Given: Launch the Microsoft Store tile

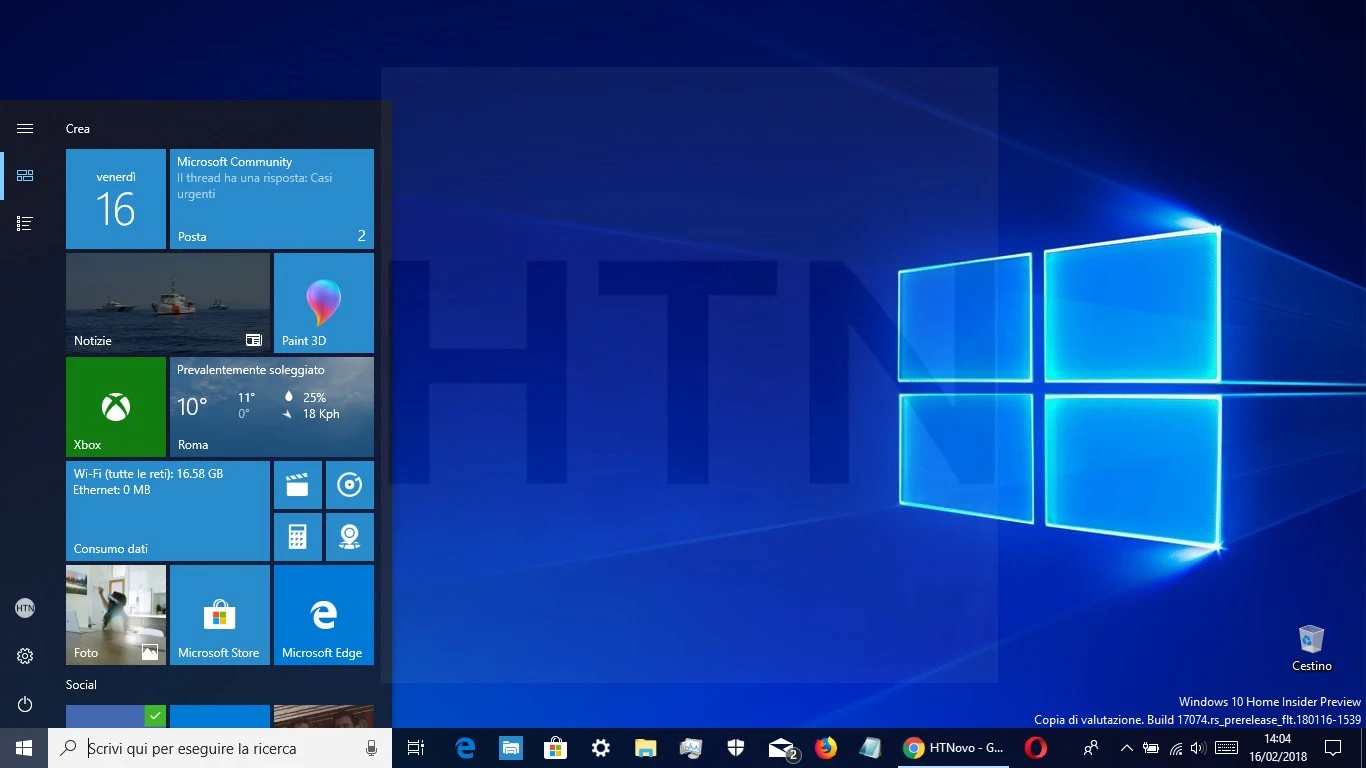Looking at the screenshot, I should [x=220, y=615].
